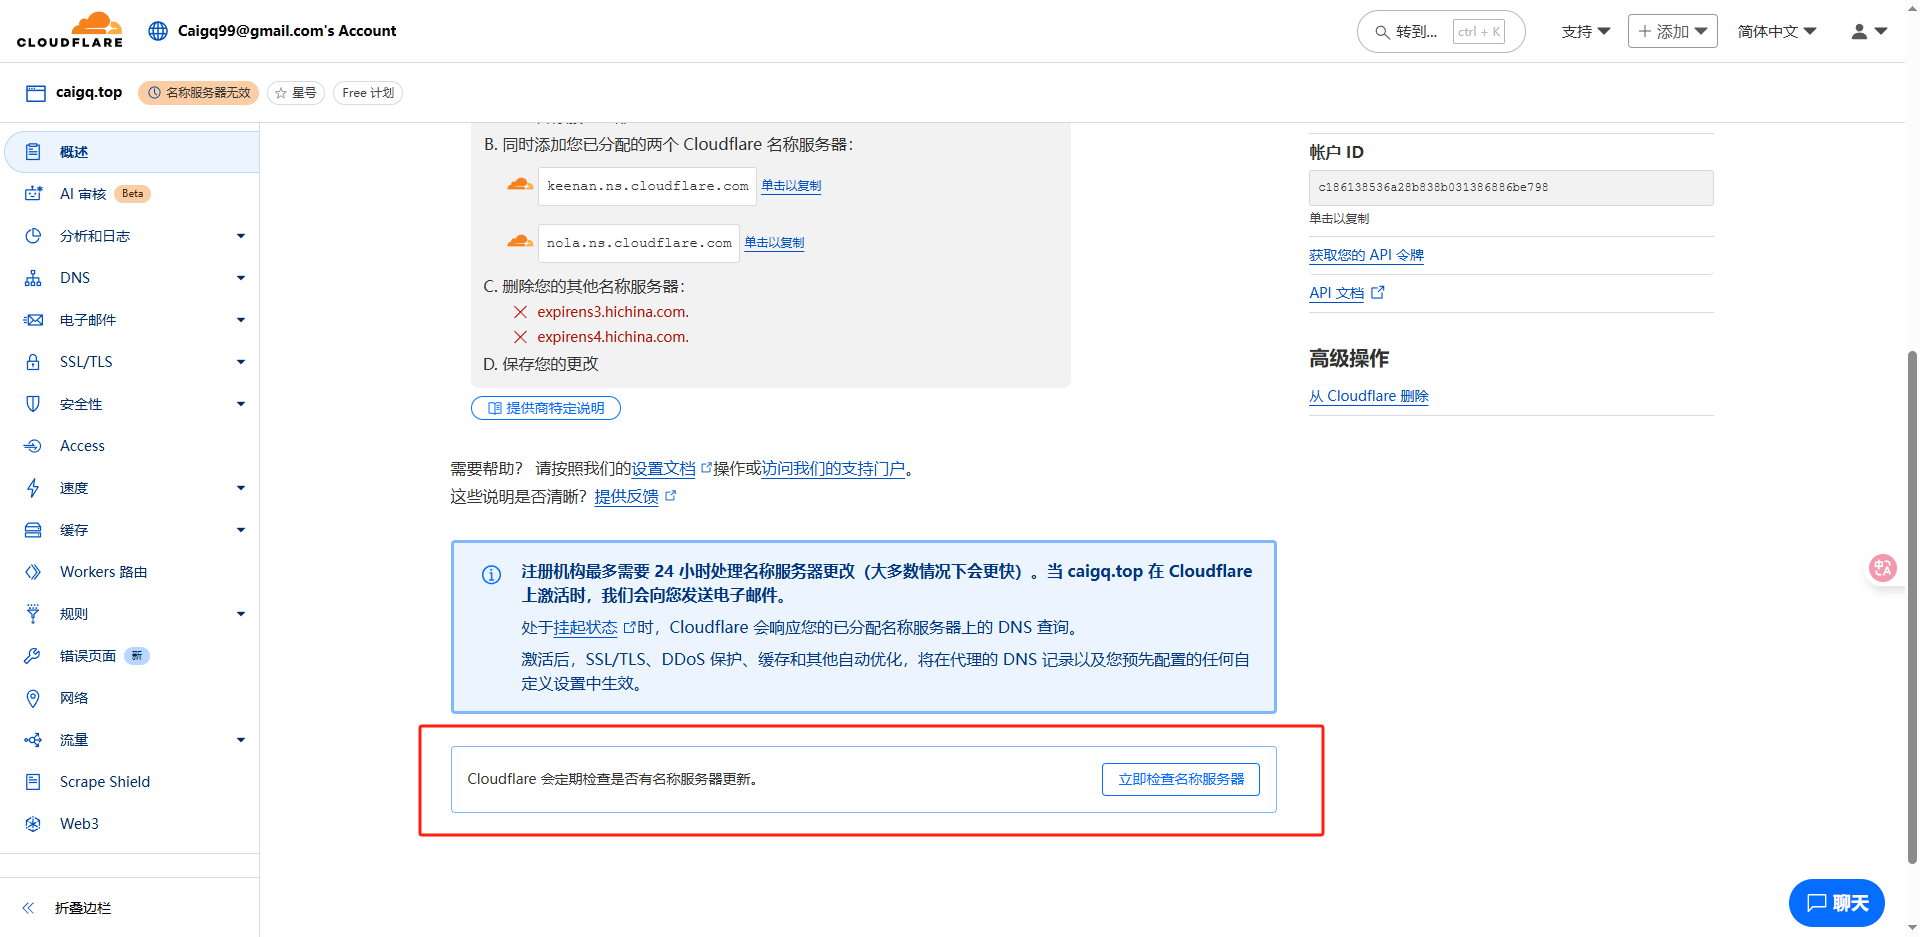
Task: Click the 网络 location pin icon
Action: pos(33,698)
